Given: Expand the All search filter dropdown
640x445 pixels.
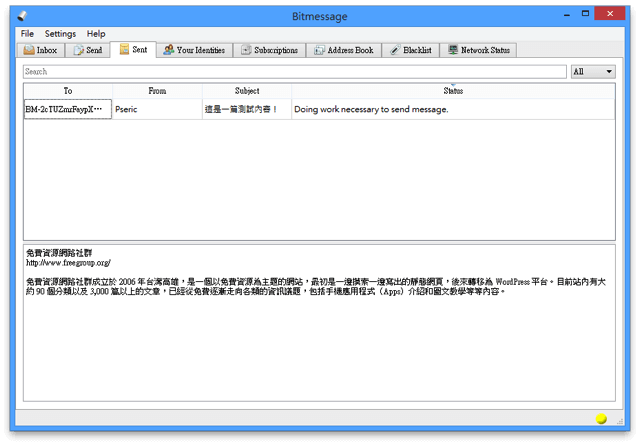Looking at the screenshot, I should point(593,71).
